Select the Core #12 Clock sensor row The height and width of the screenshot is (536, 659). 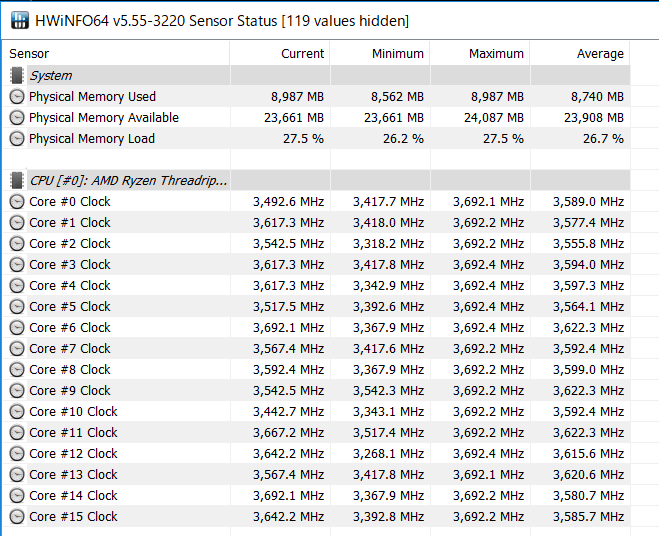click(x=316, y=454)
